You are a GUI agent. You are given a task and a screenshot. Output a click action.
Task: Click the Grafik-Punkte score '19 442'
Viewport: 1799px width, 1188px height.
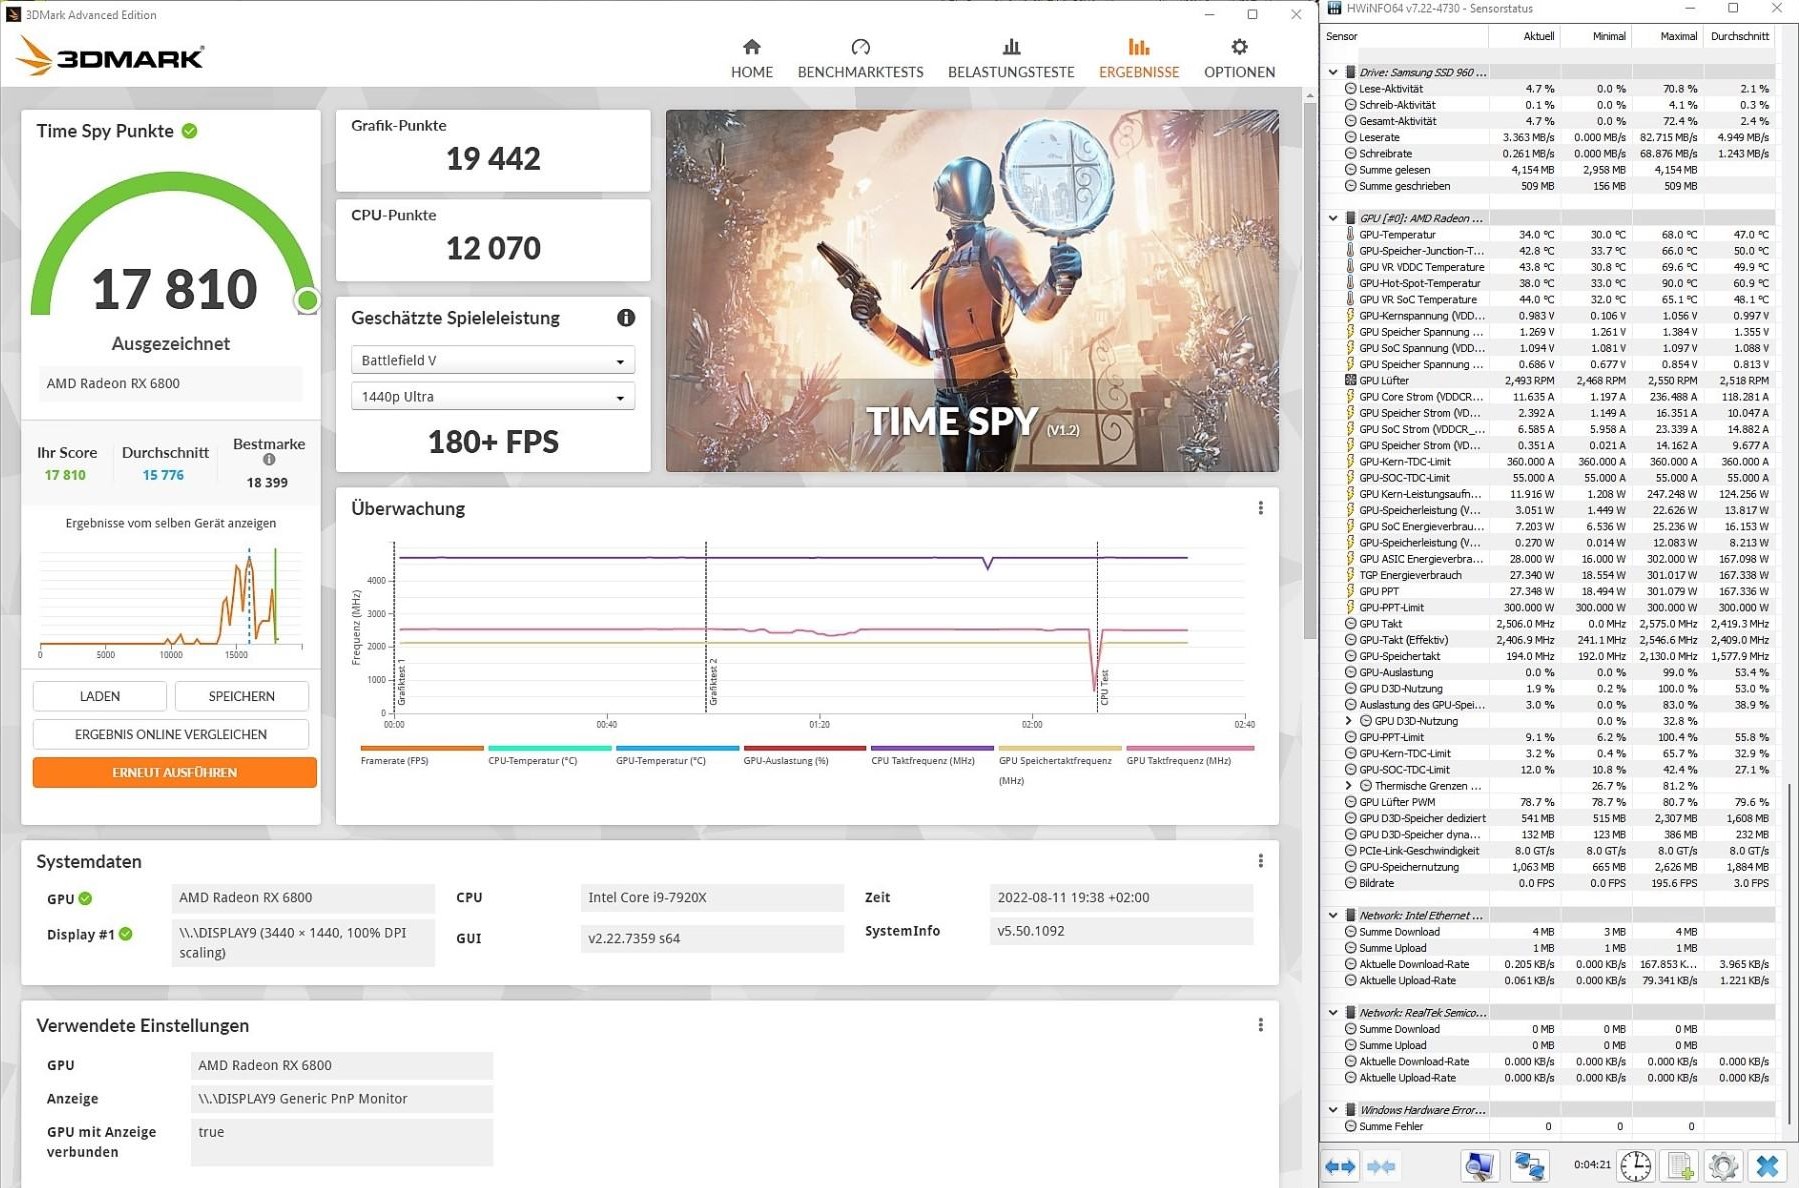(x=493, y=159)
